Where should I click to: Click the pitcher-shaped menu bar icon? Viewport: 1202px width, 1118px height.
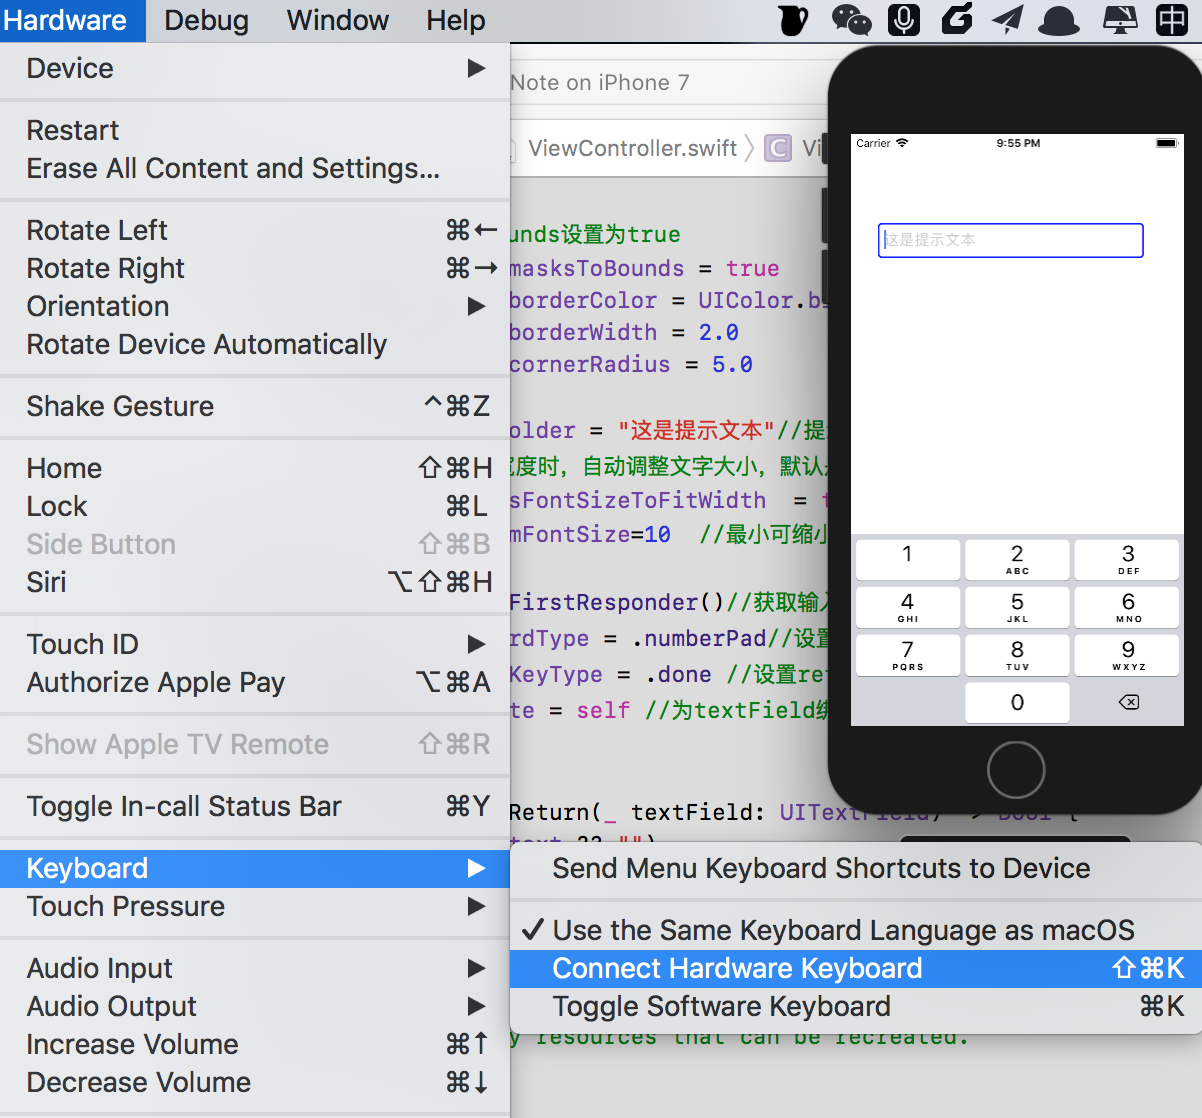point(793,19)
